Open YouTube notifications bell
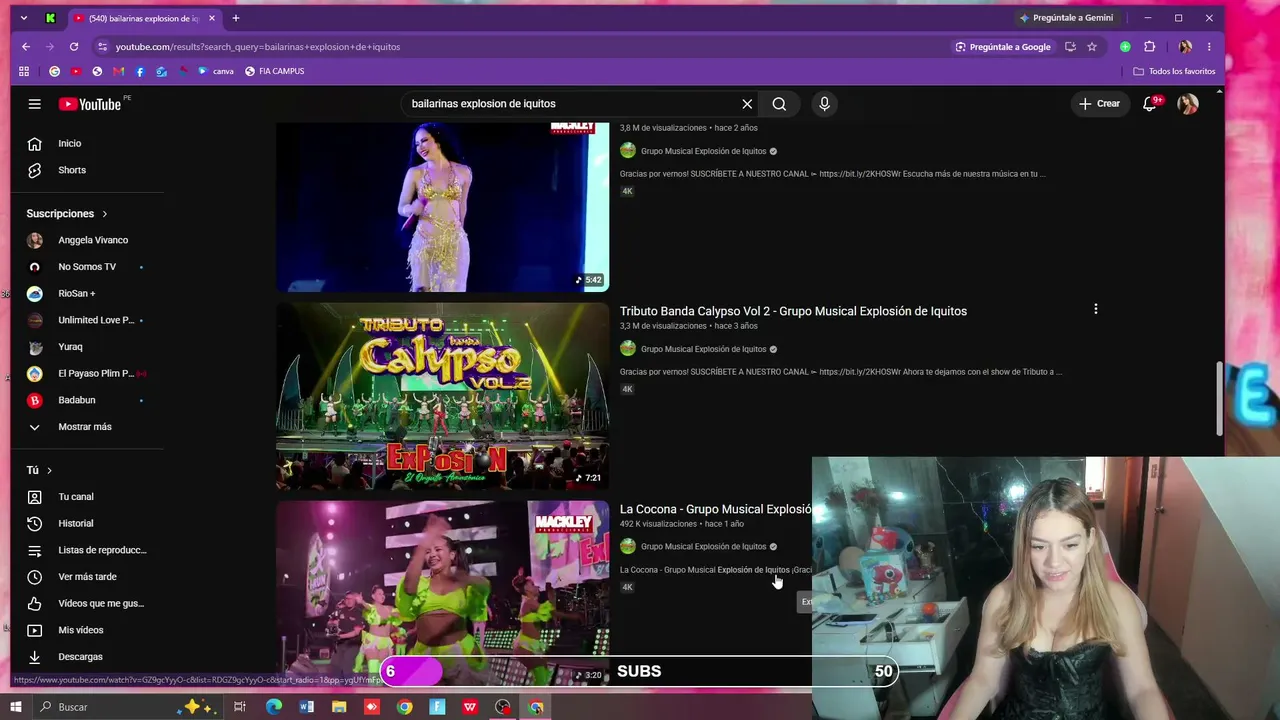 coord(1150,104)
